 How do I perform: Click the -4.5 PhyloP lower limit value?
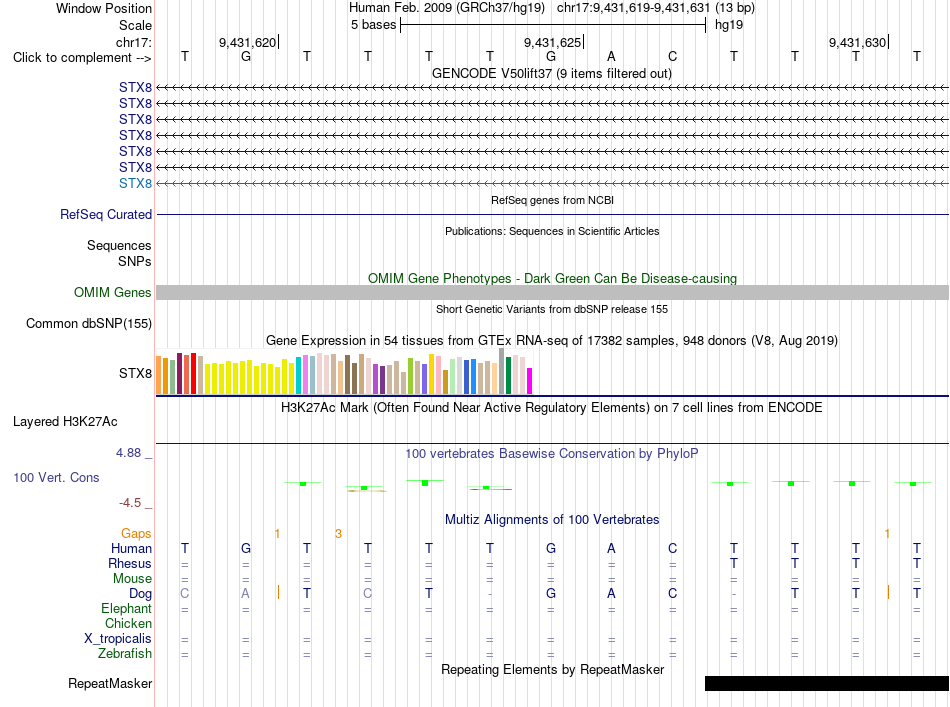point(130,502)
